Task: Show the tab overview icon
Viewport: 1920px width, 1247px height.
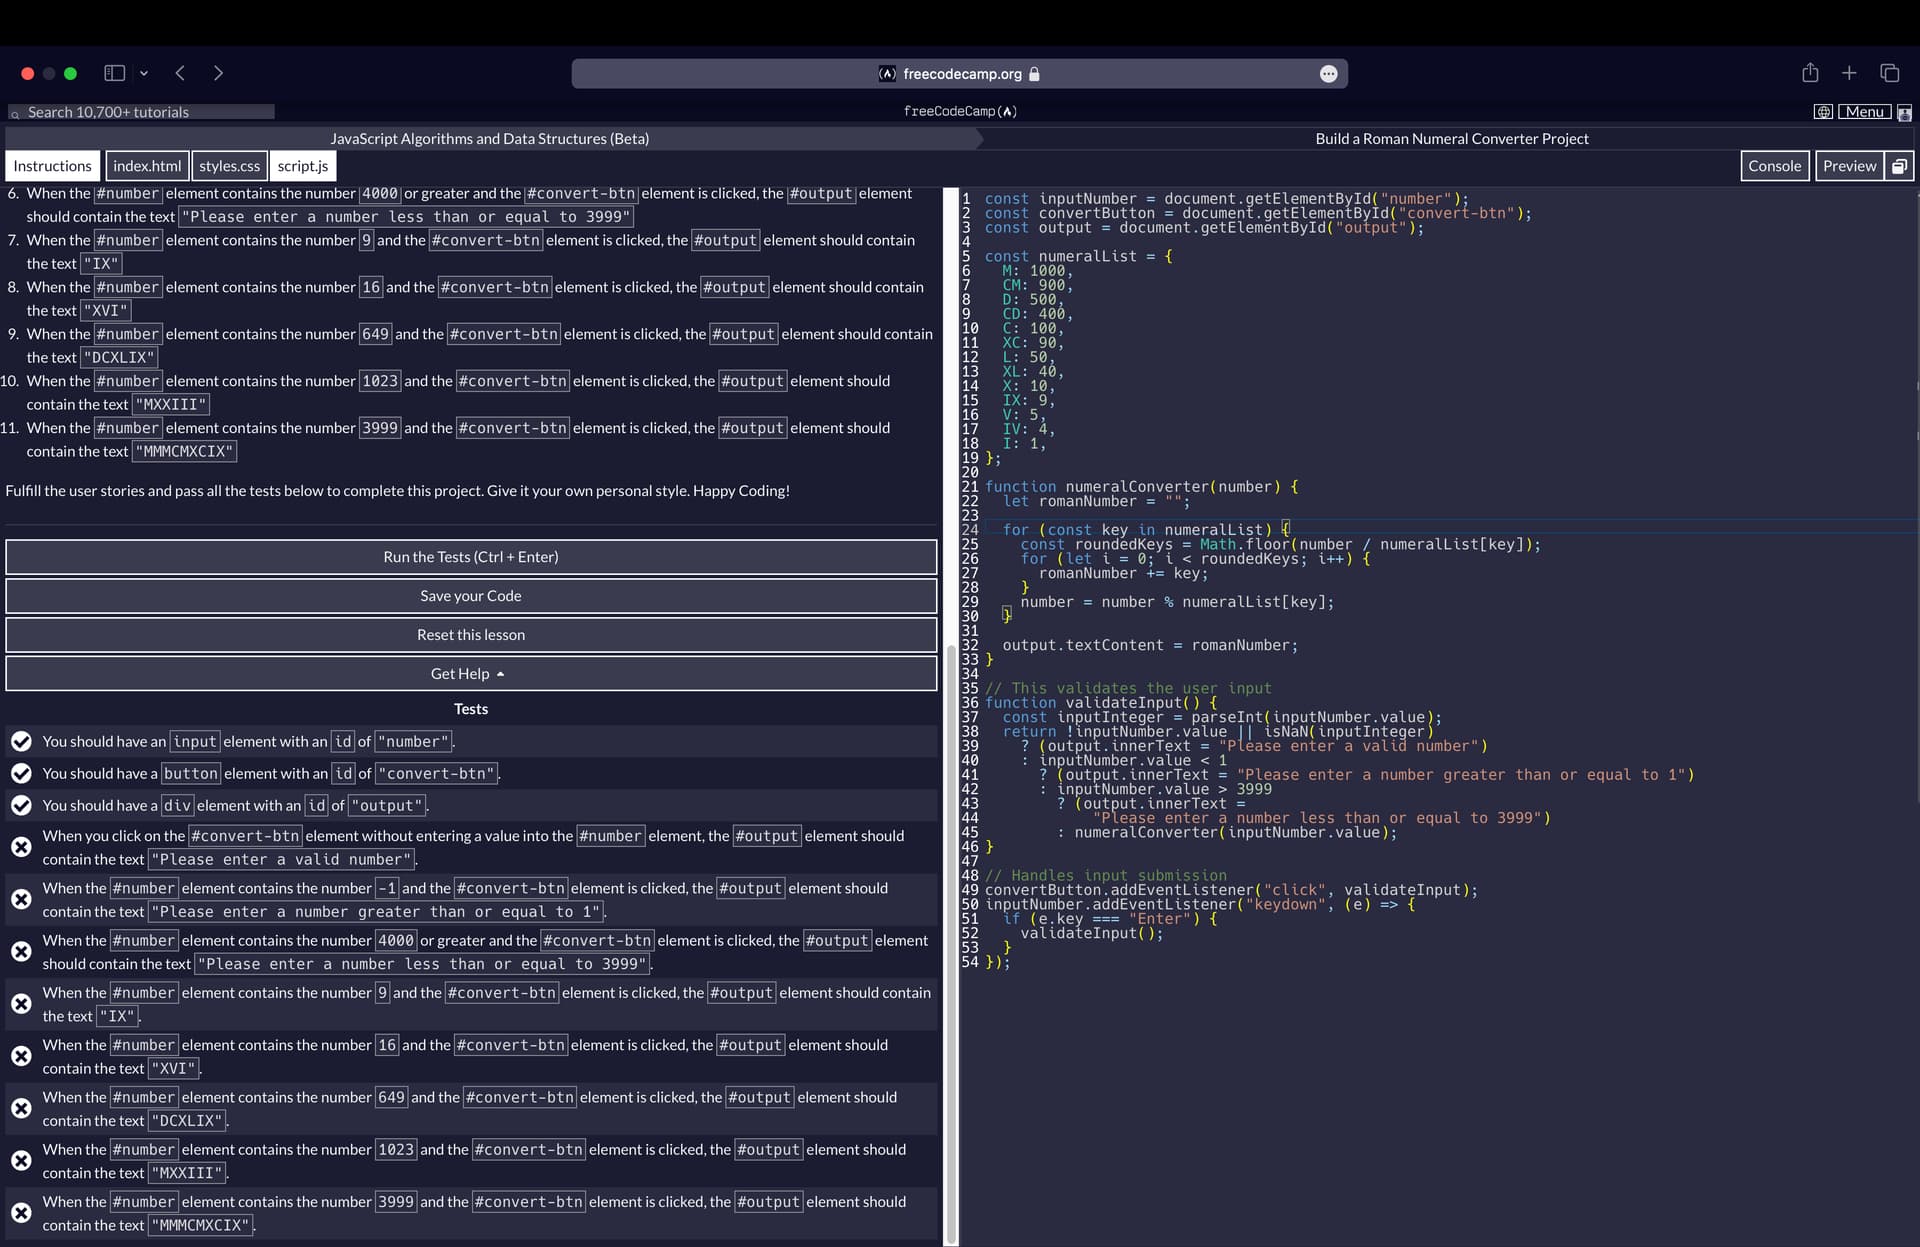Action: [1890, 73]
